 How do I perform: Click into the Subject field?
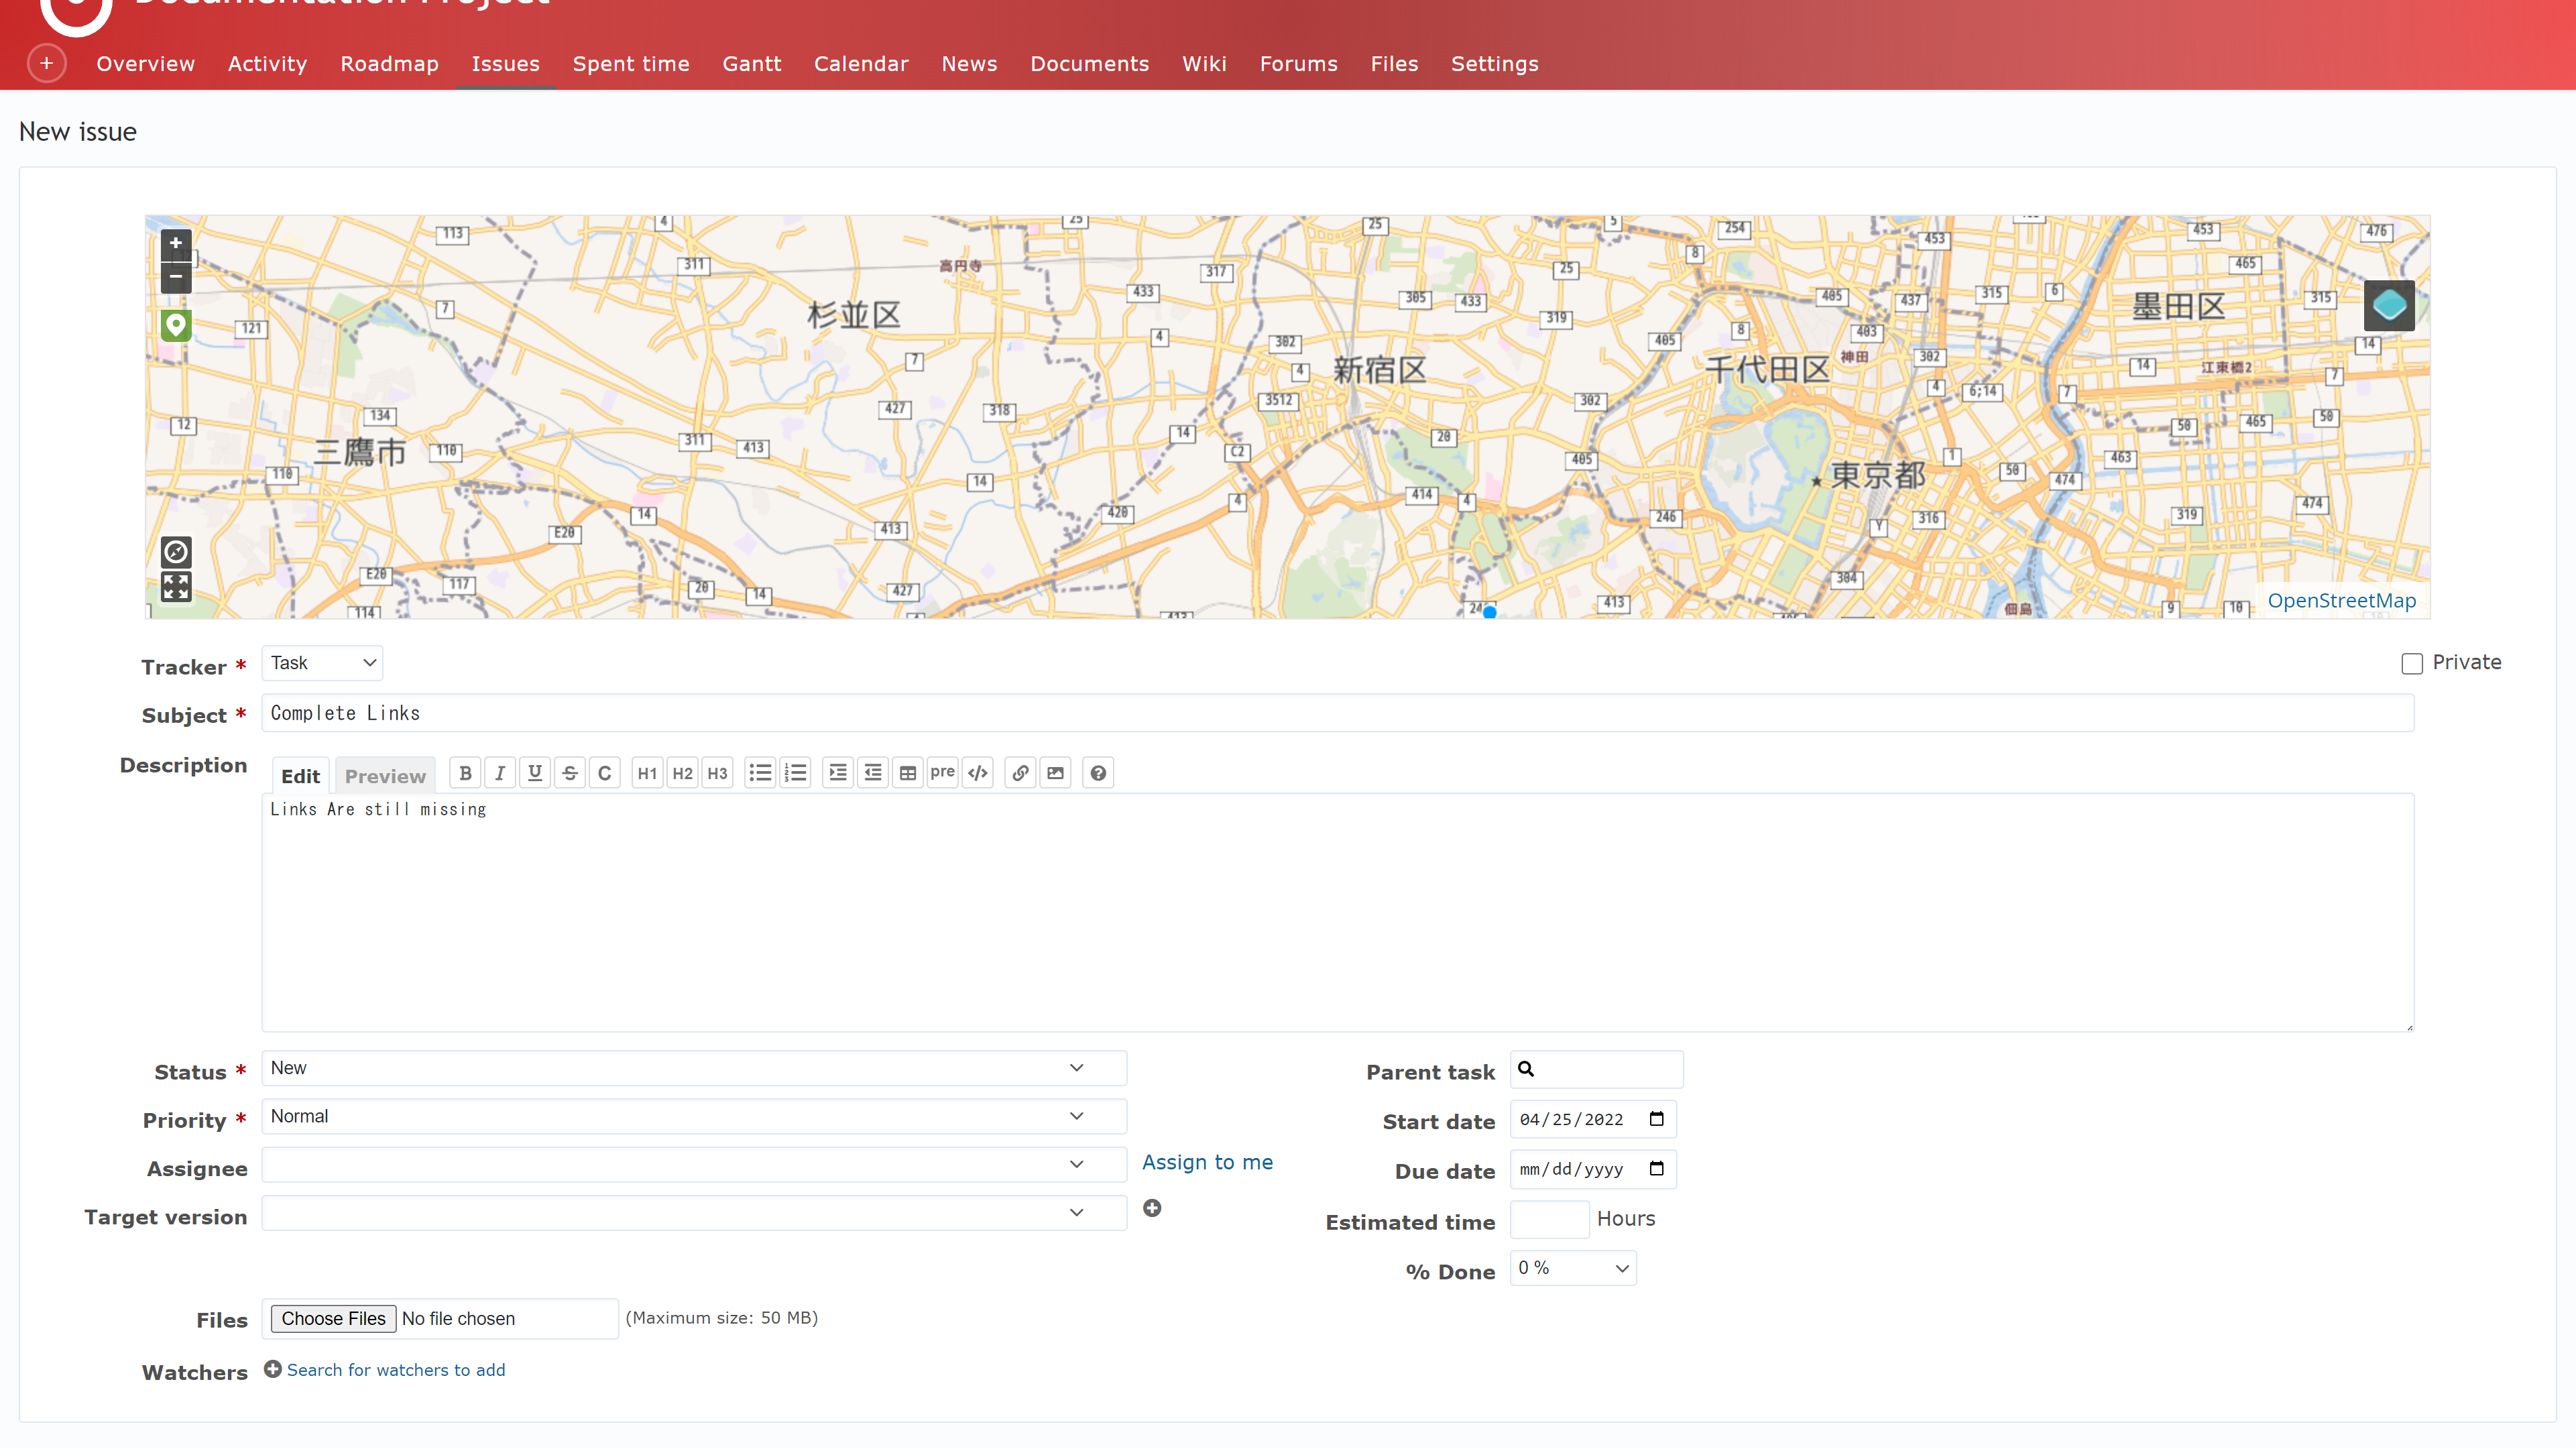[1338, 713]
